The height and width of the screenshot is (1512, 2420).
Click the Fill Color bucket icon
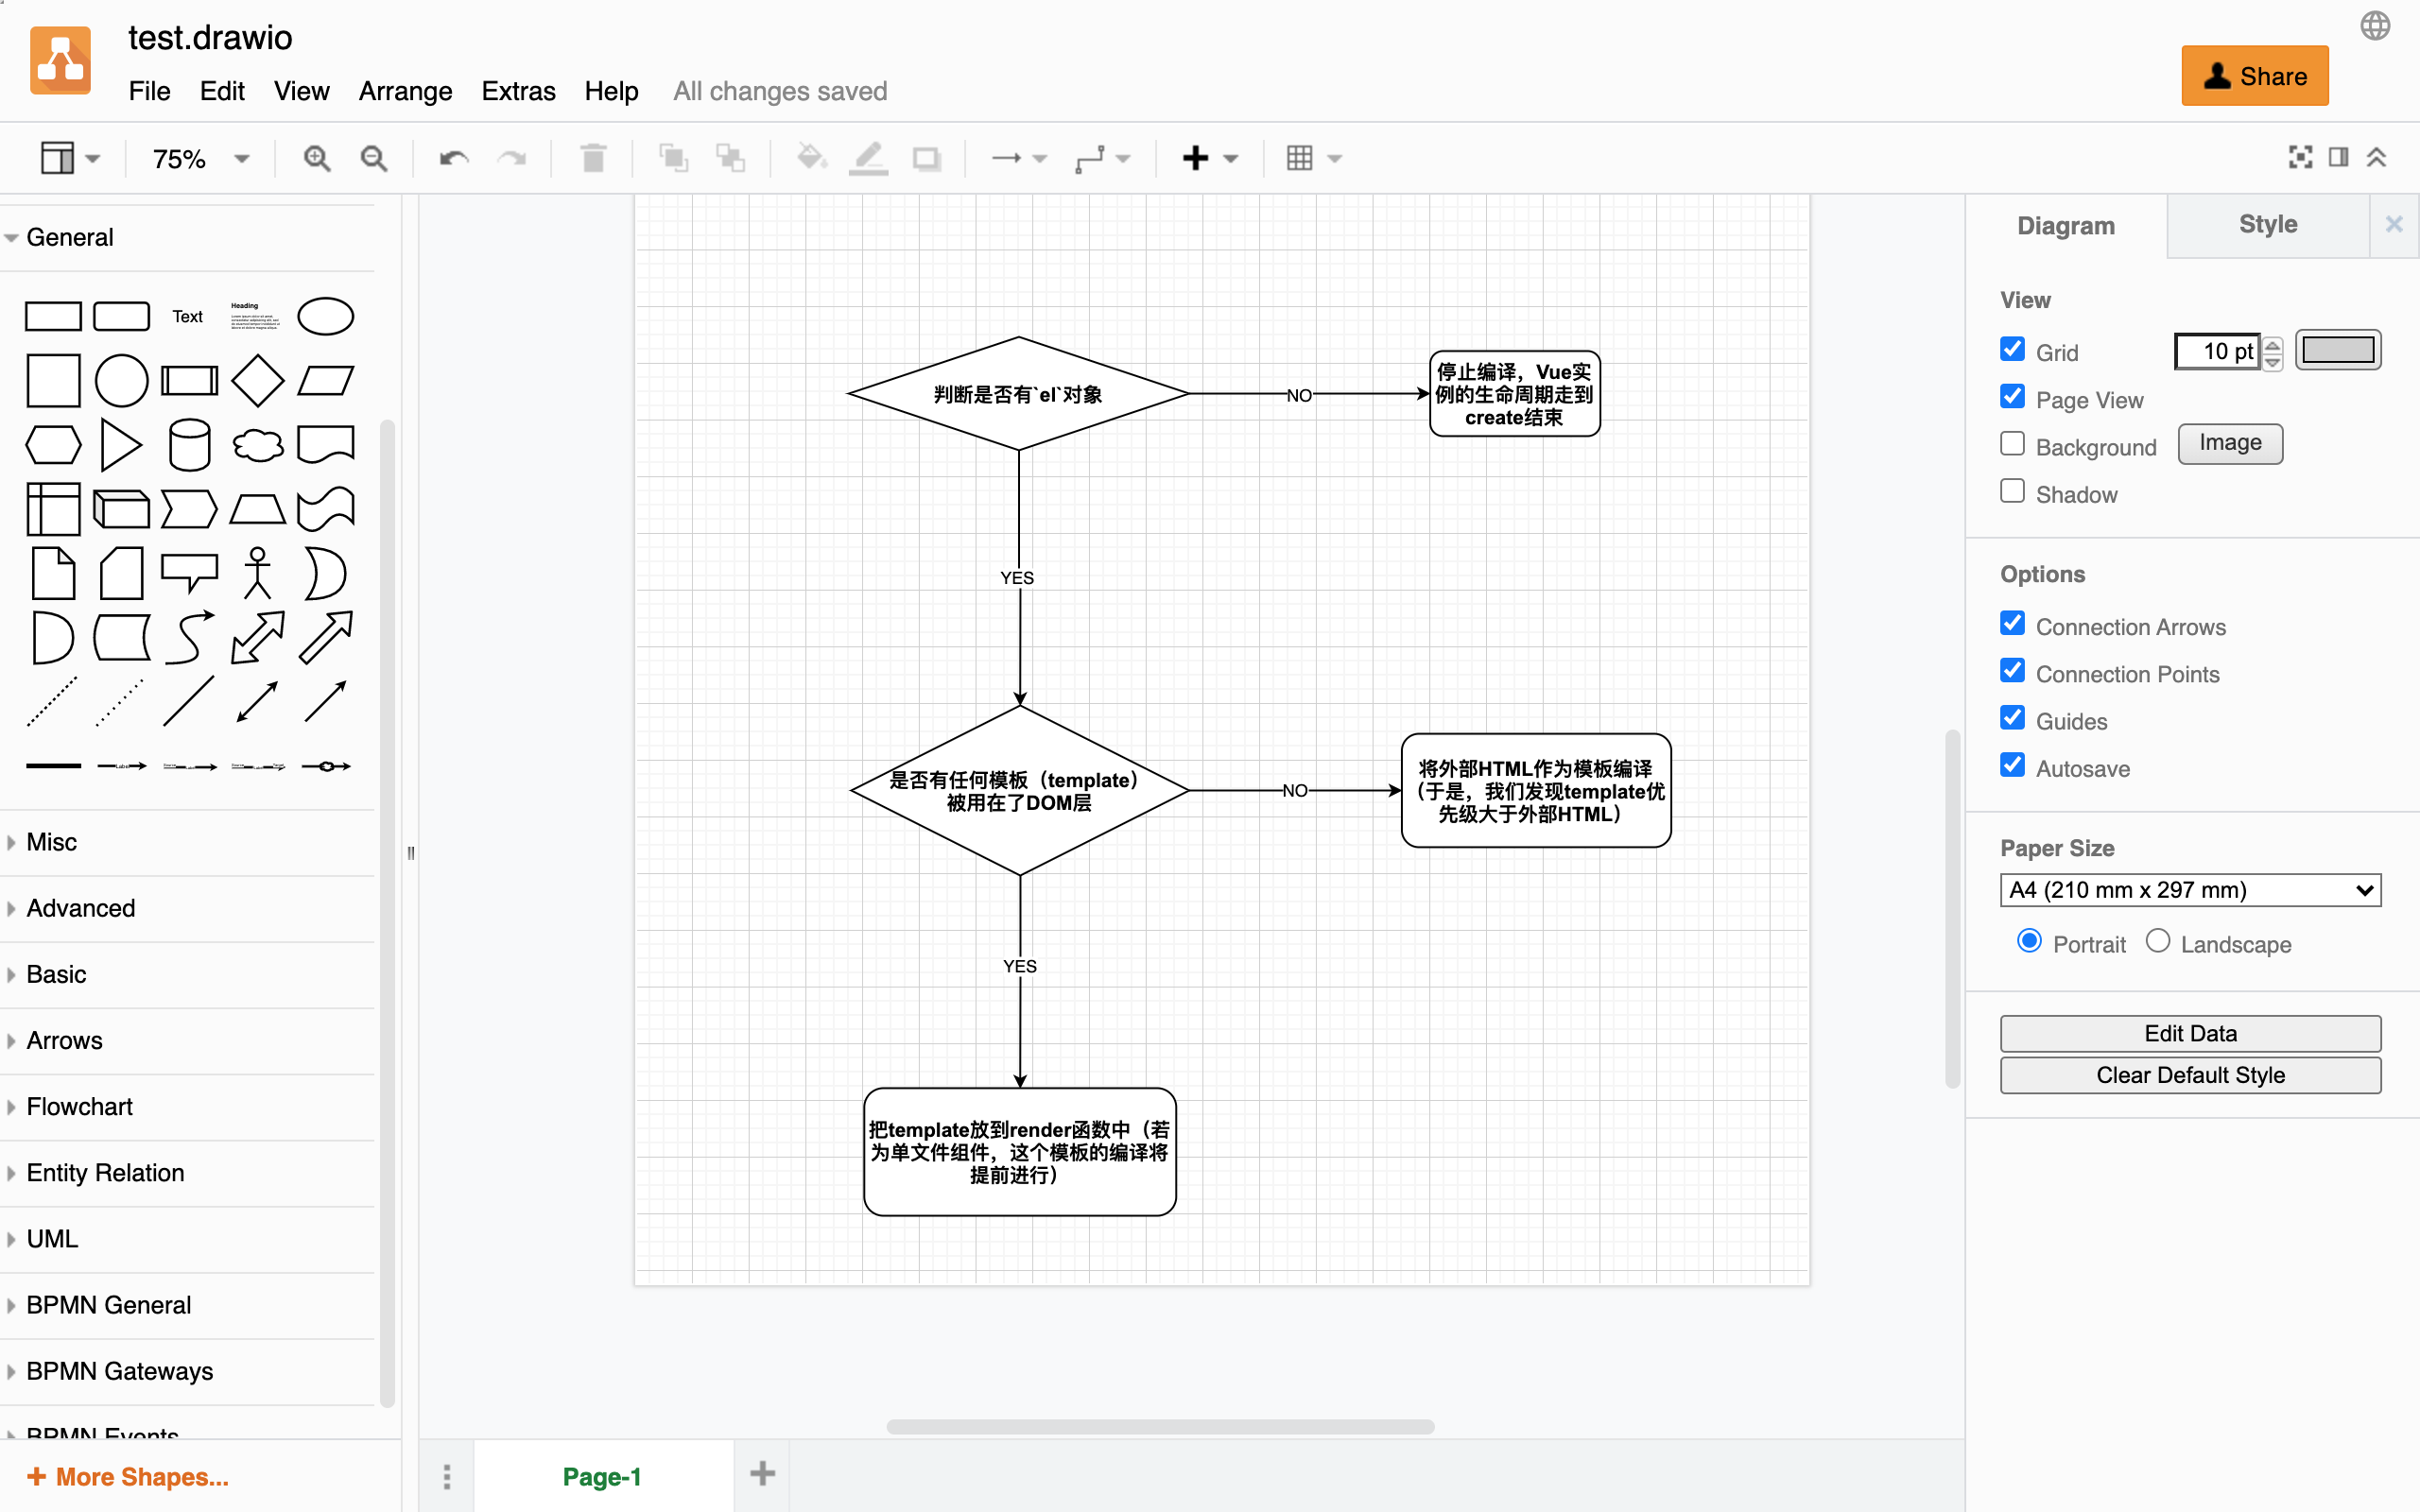point(810,157)
